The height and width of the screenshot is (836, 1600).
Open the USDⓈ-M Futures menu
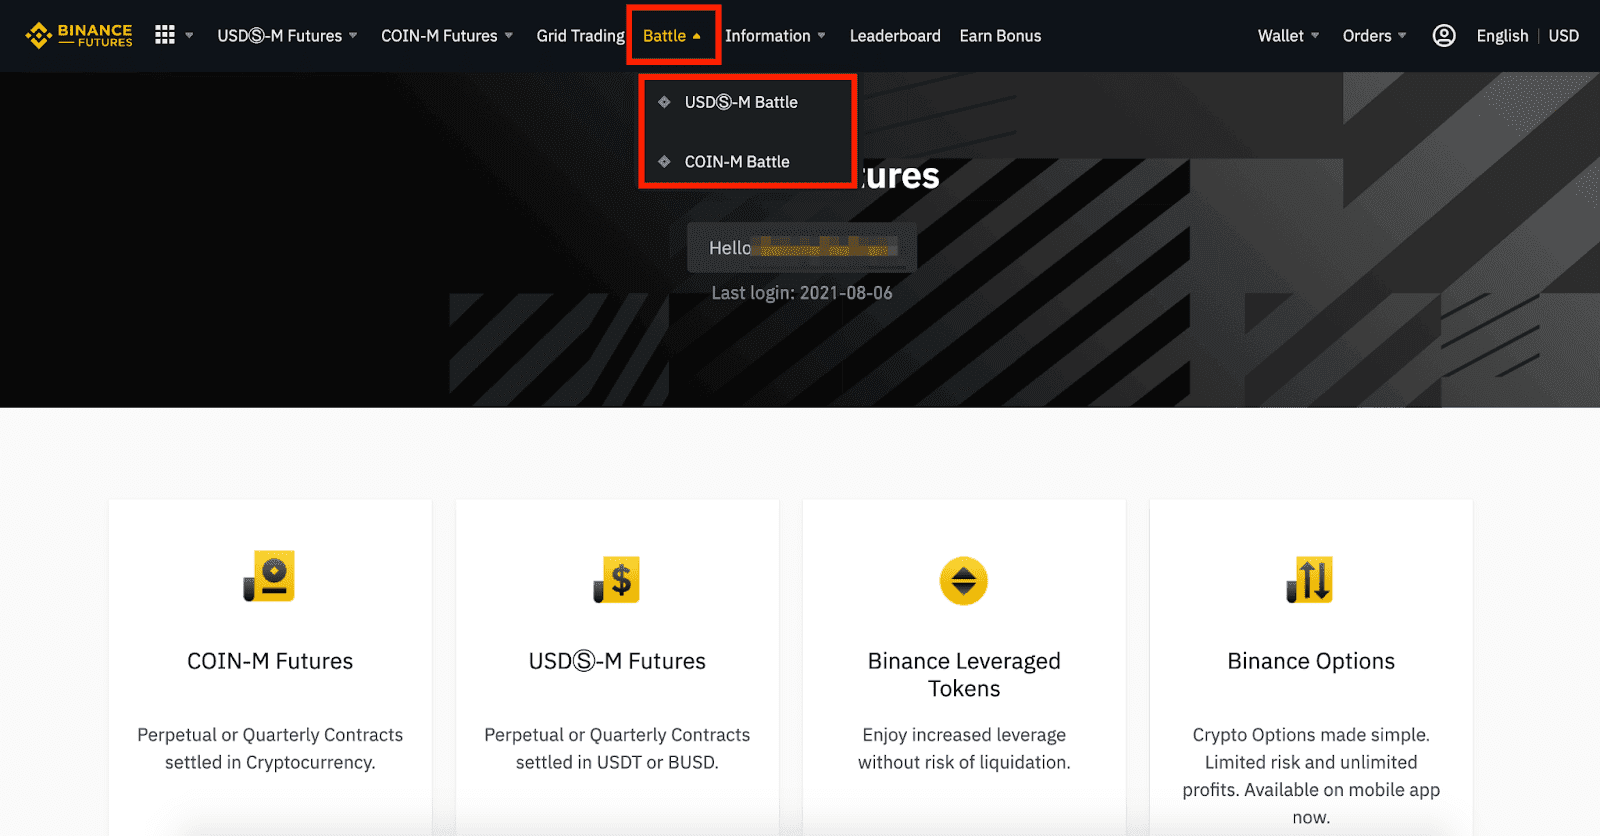point(287,36)
